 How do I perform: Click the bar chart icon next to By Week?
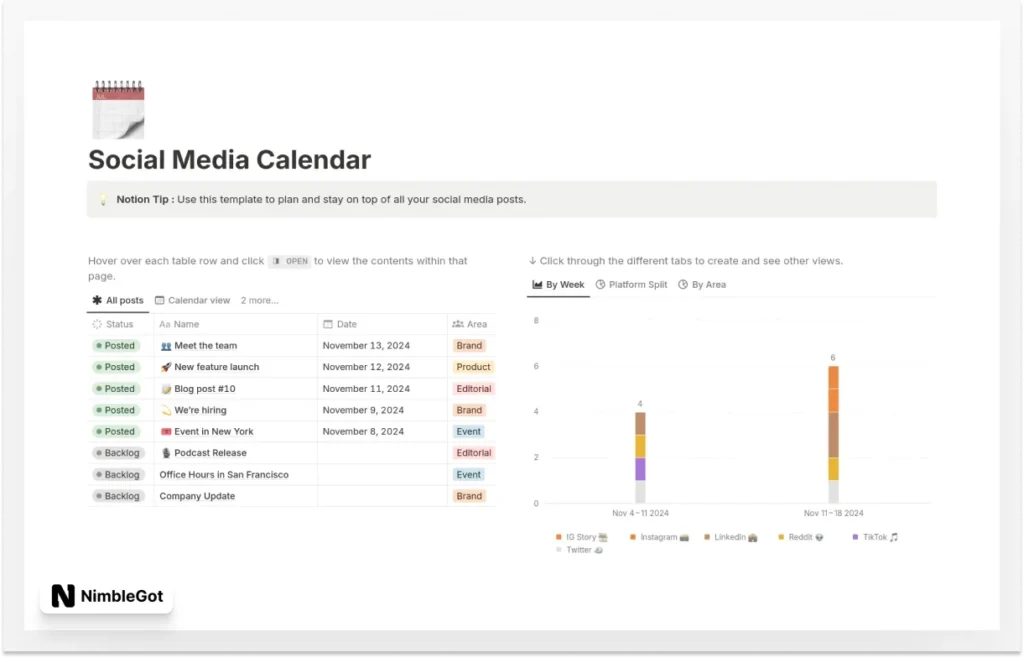click(537, 285)
